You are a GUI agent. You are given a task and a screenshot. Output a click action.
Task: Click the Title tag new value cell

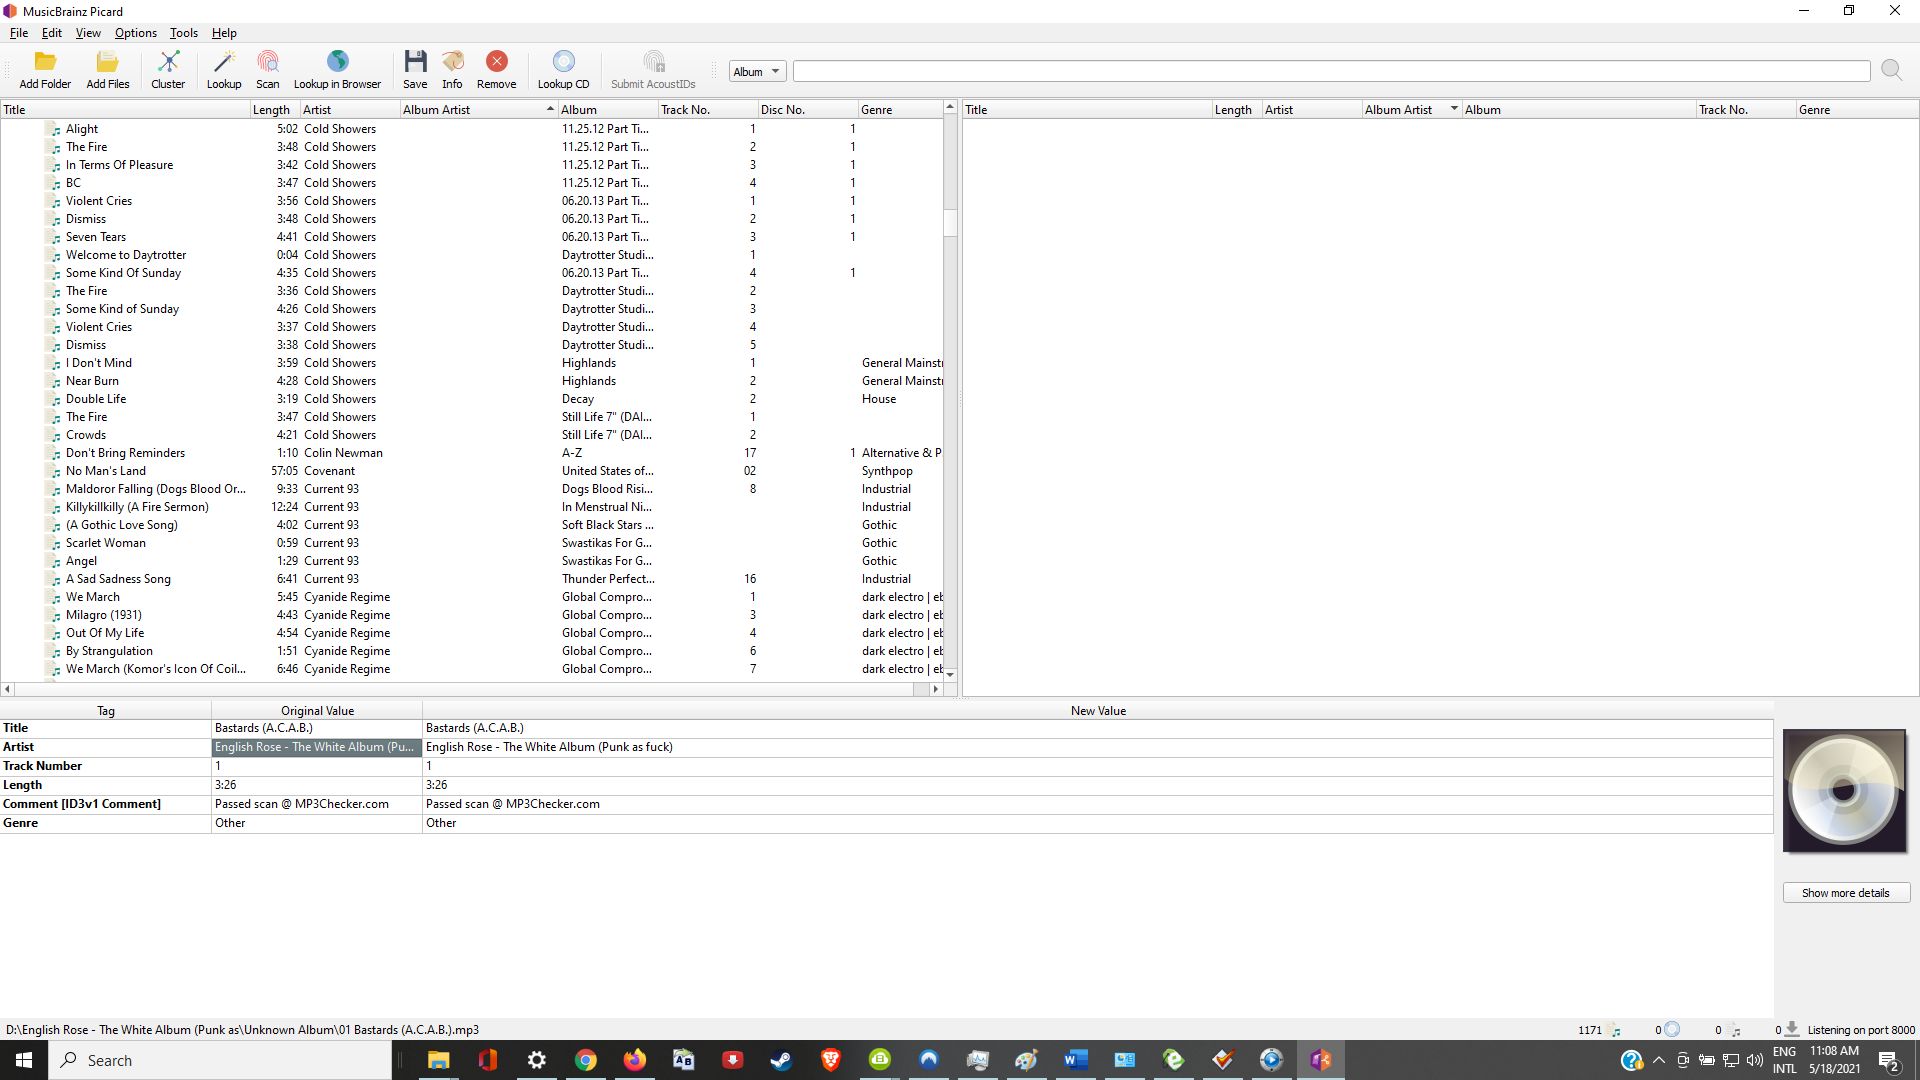click(1098, 728)
